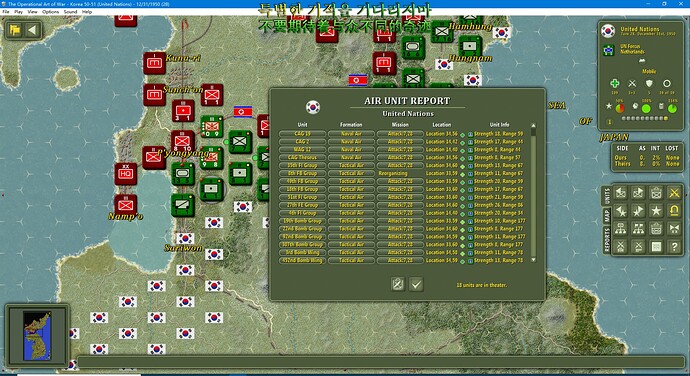Click the Mission button for 51st FI Group

pos(400,197)
